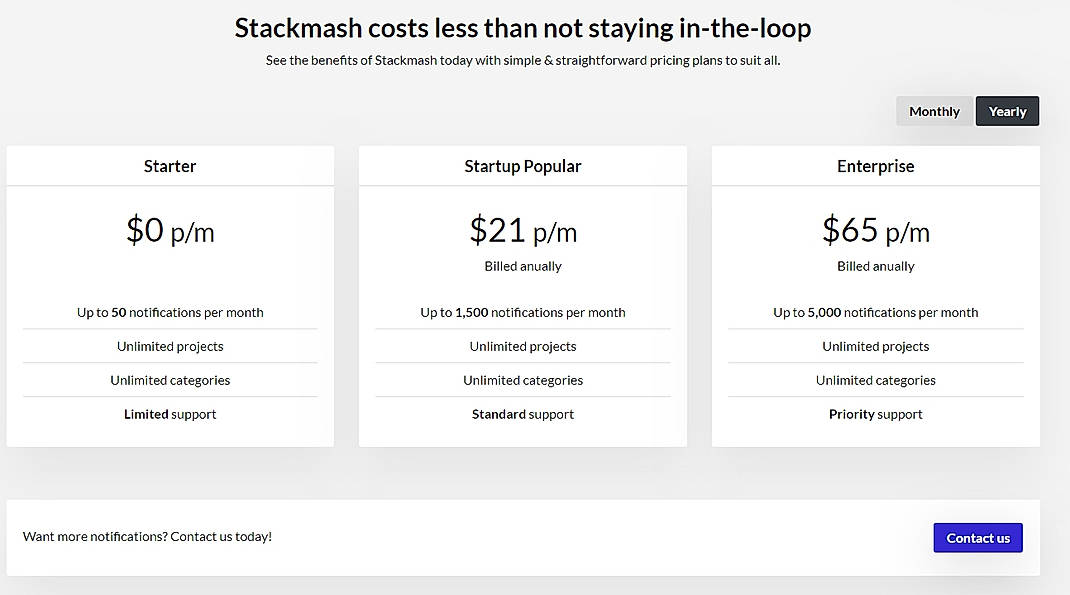Switch billing to Monthly

(x=933, y=111)
